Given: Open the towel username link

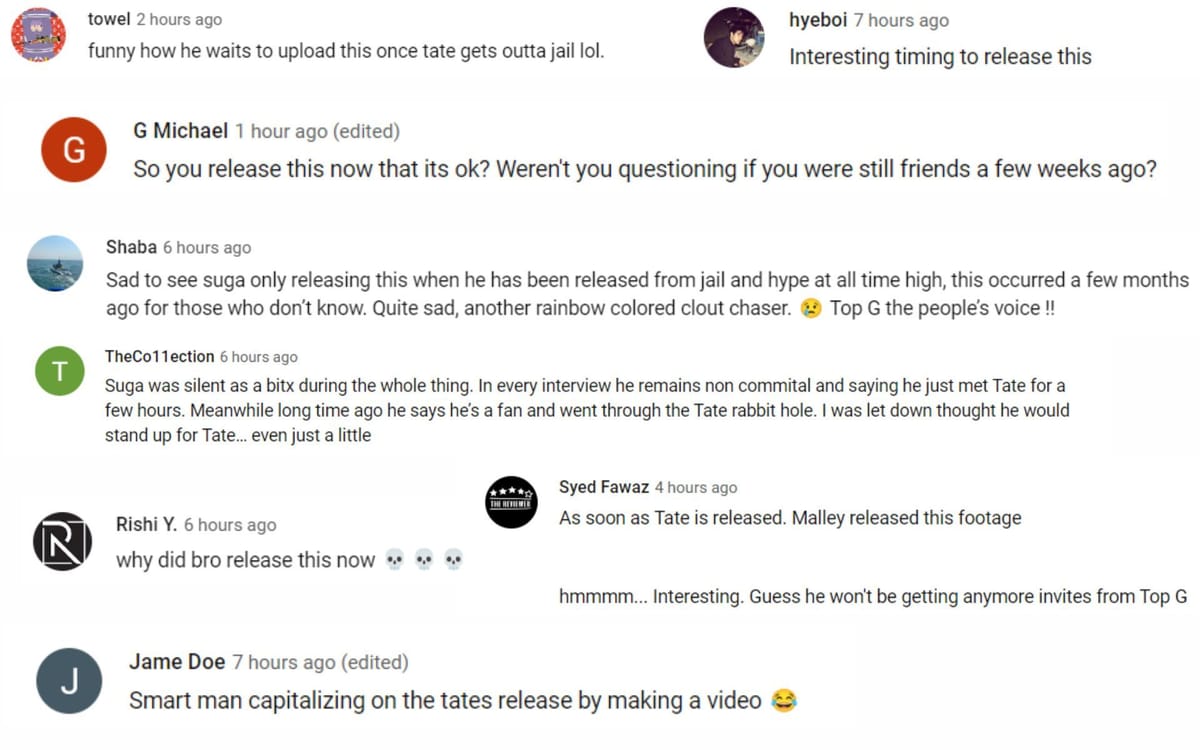Looking at the screenshot, I should (109, 19).
